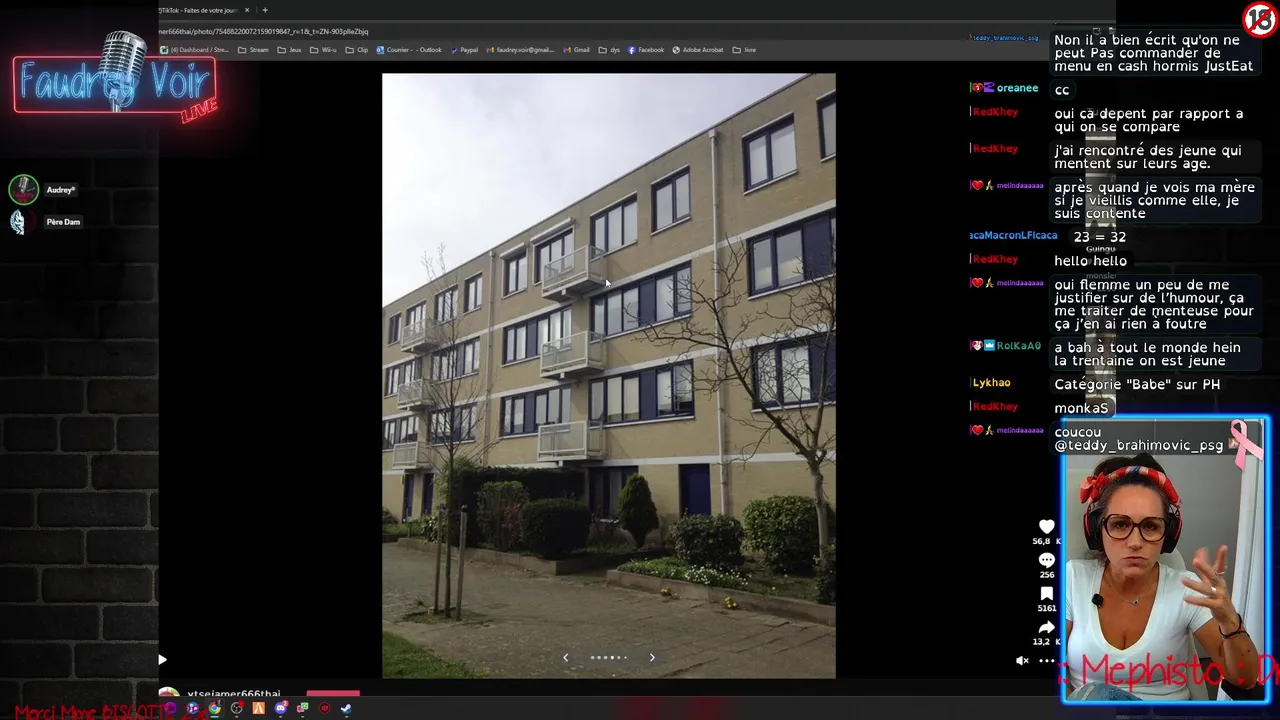Click the chat message 'monkaS'
Image resolution: width=1280 pixels, height=720 pixels.
pyautogui.click(x=1081, y=408)
